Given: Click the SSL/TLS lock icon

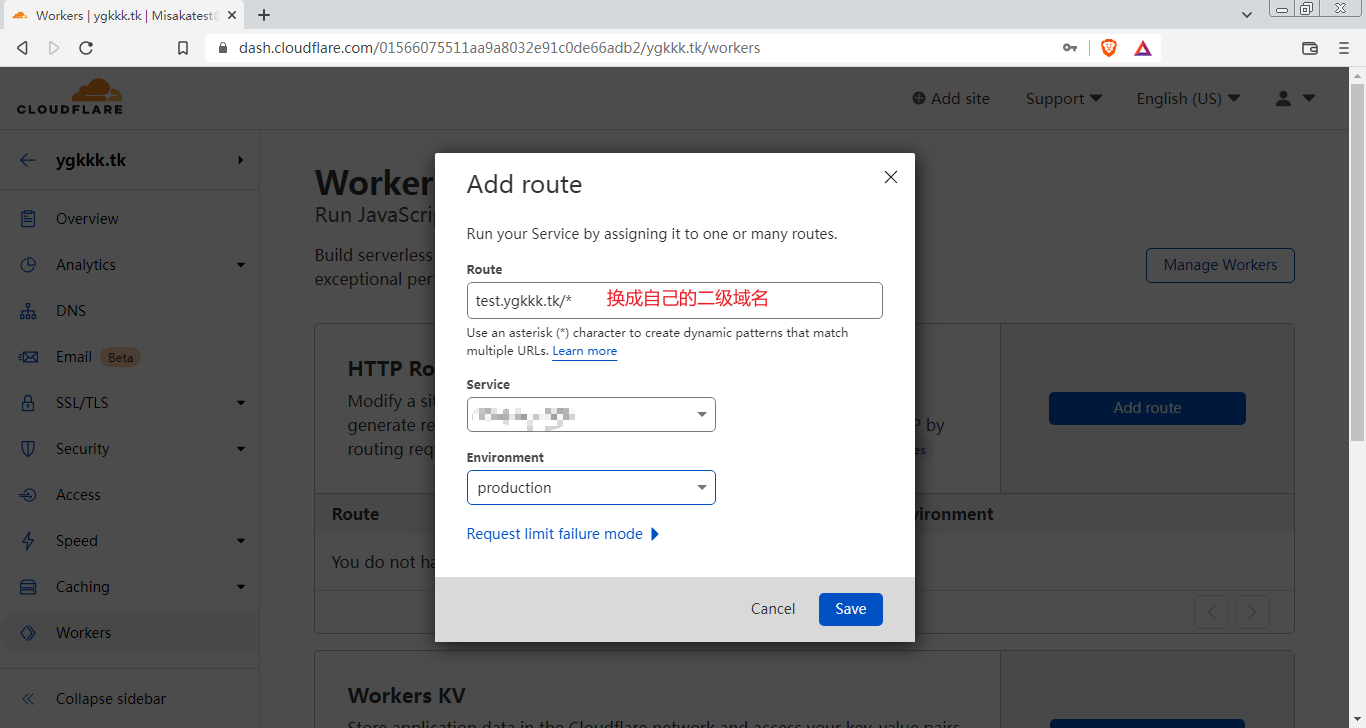Looking at the screenshot, I should pyautogui.click(x=28, y=403).
